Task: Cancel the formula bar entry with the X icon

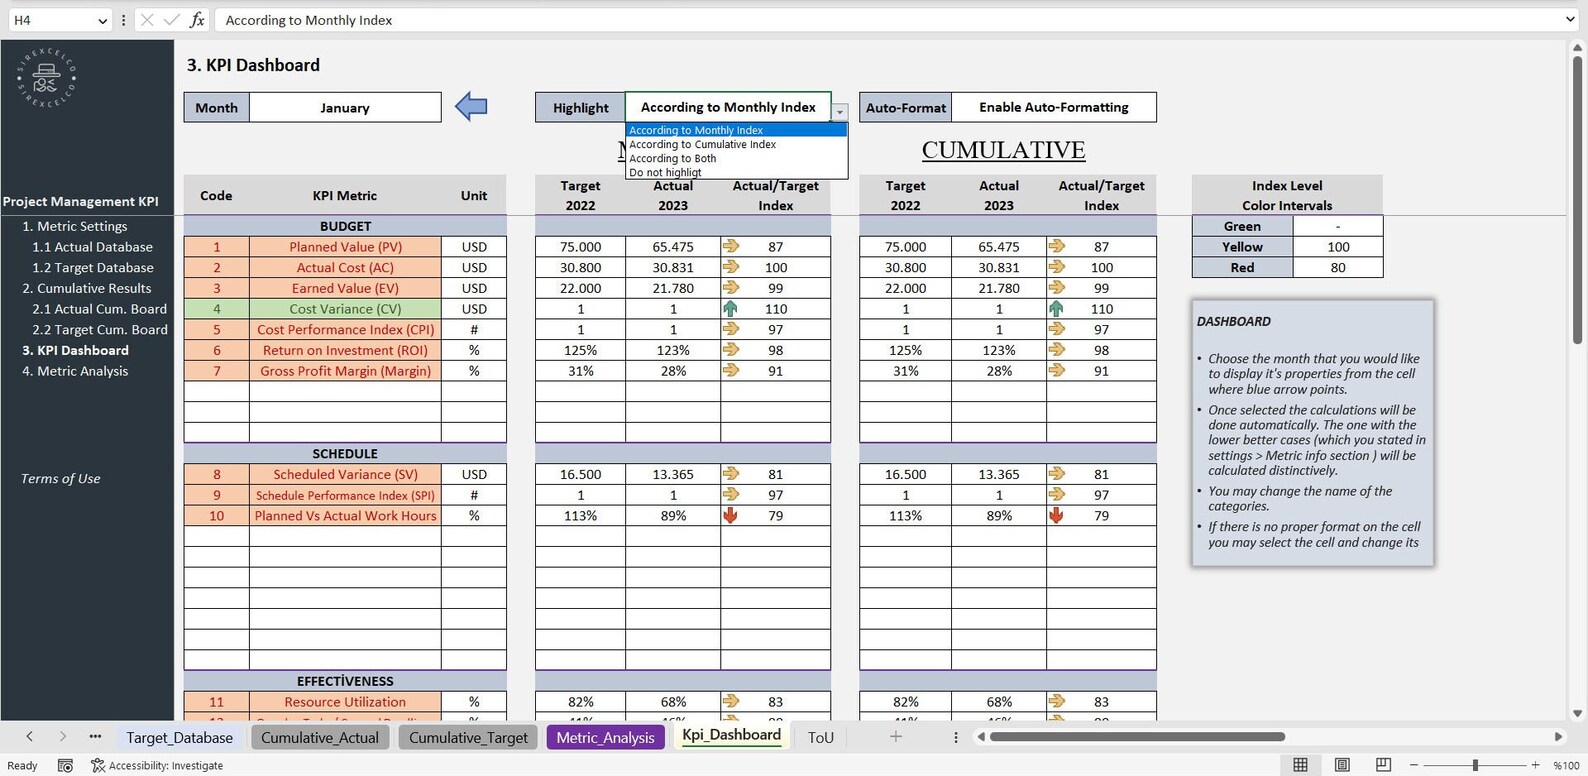Action: click(147, 20)
